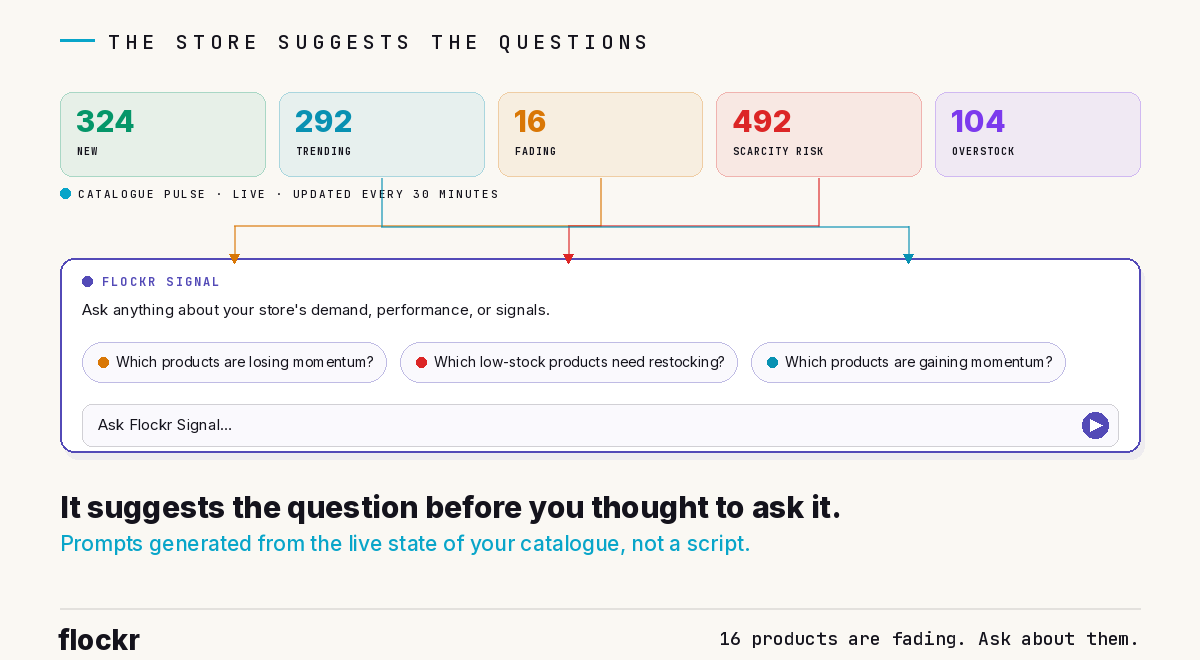The image size is (1200, 660).
Task: Click the flockr logo in footer
Action: (99, 639)
